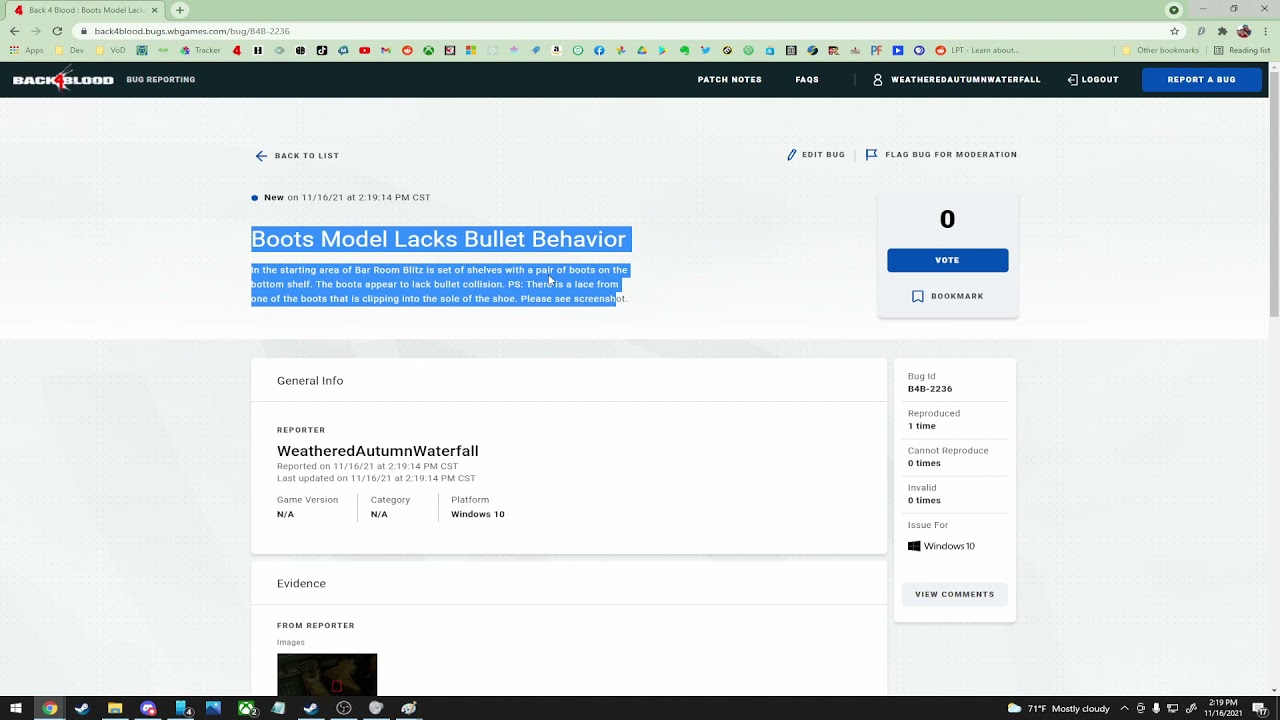Open the Twitter bookmark icon
Screen dimensions: 1280x720
(705, 50)
